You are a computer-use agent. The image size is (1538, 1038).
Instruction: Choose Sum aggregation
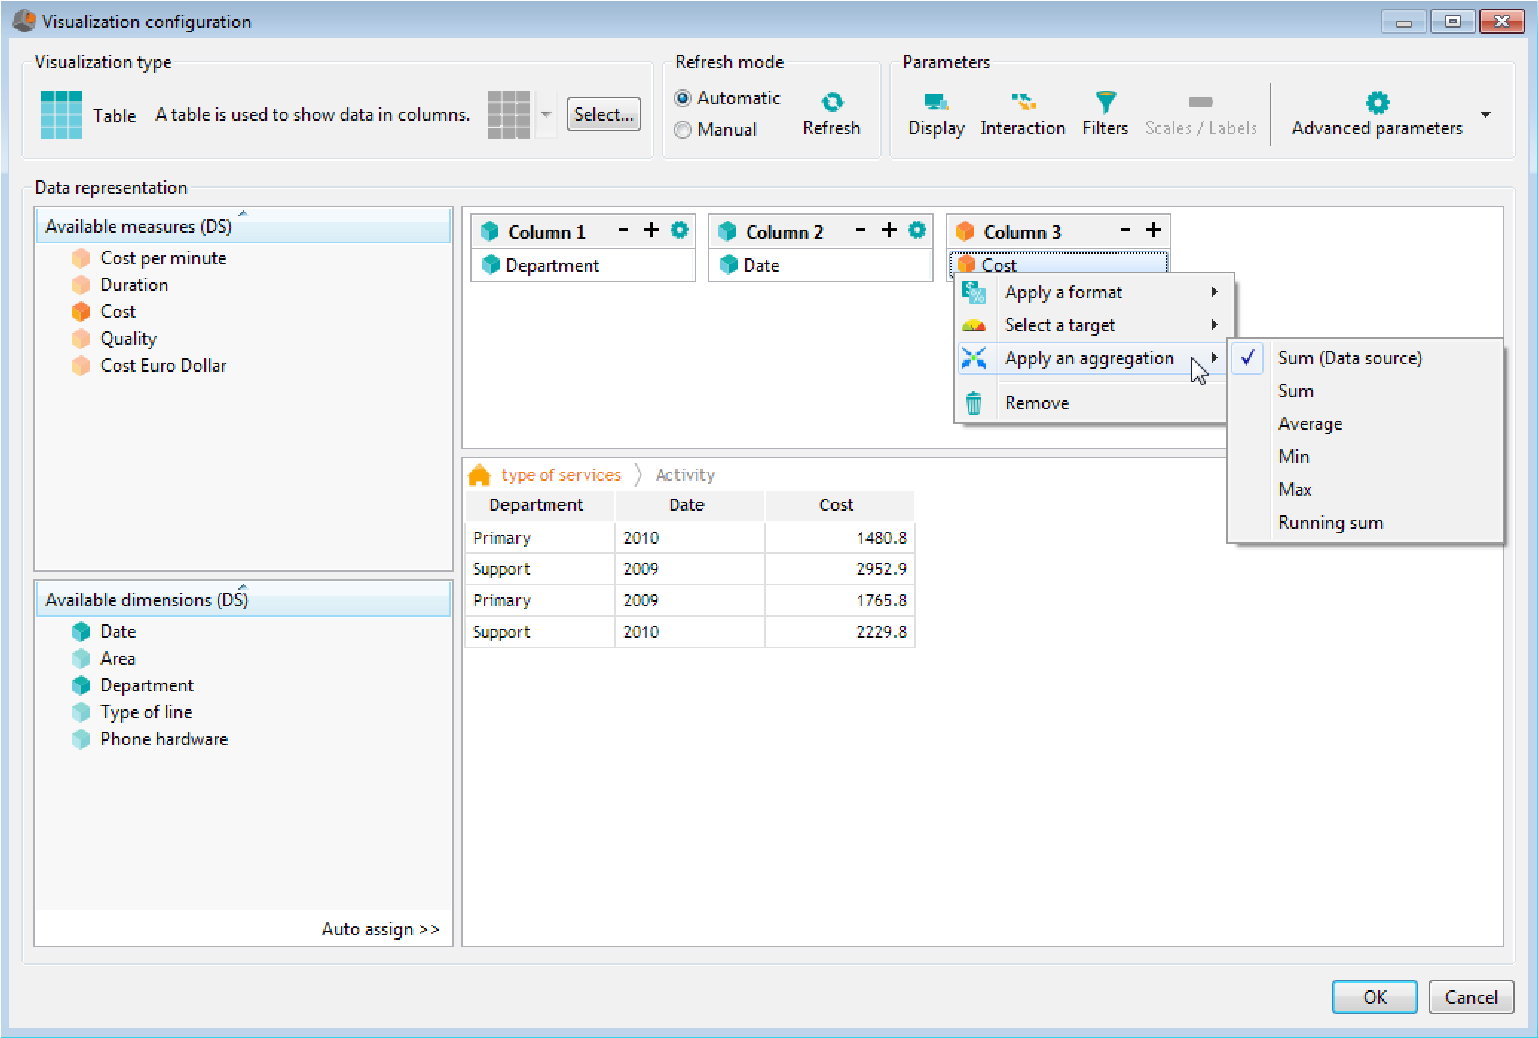click(x=1365, y=391)
